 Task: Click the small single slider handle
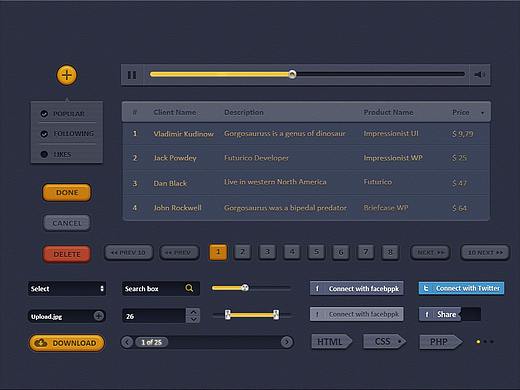tap(245, 287)
